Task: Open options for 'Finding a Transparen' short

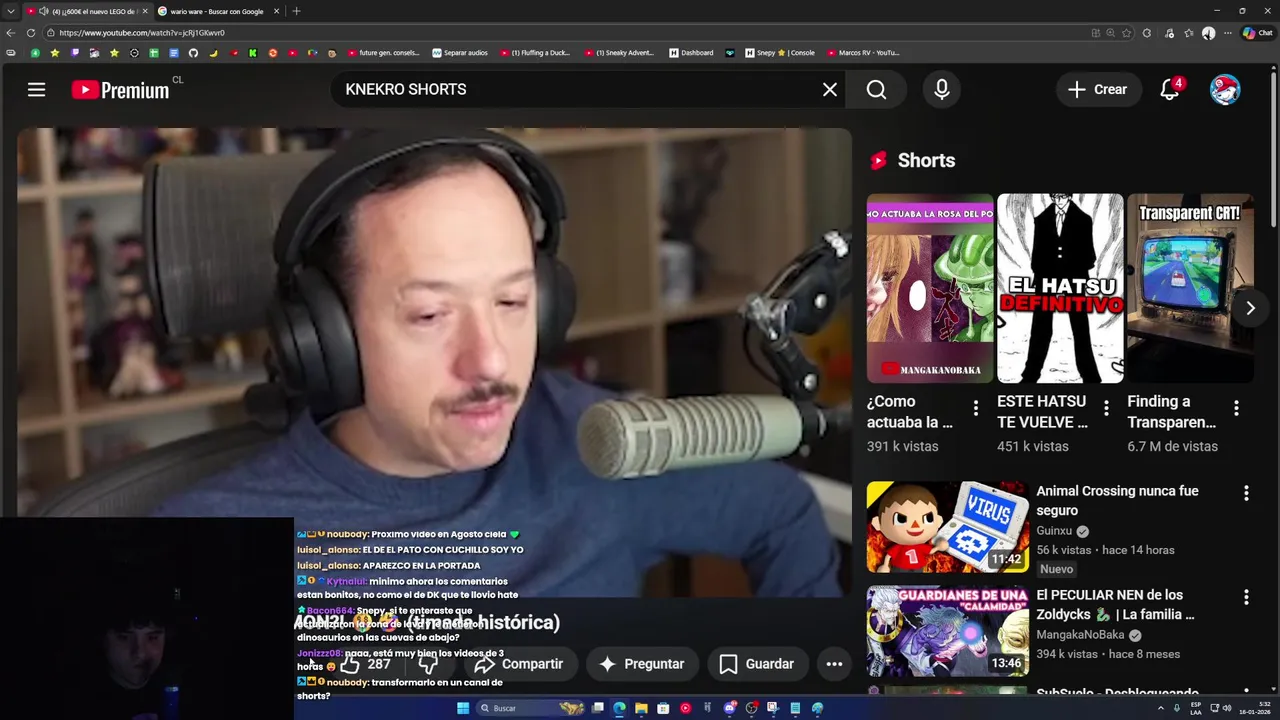Action: coord(1236,408)
